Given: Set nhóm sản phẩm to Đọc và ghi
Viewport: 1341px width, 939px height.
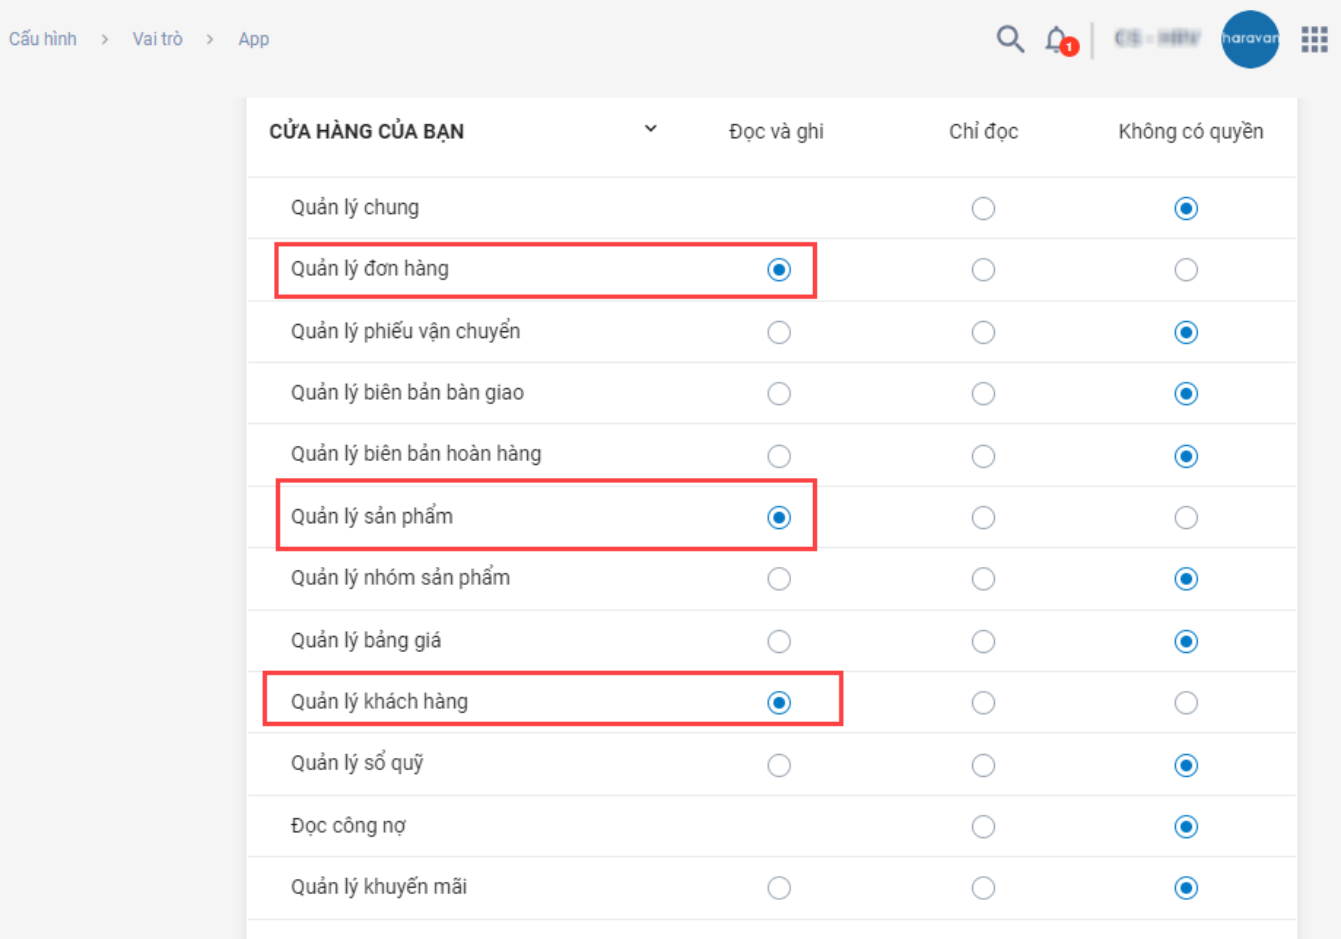Looking at the screenshot, I should tap(779, 579).
